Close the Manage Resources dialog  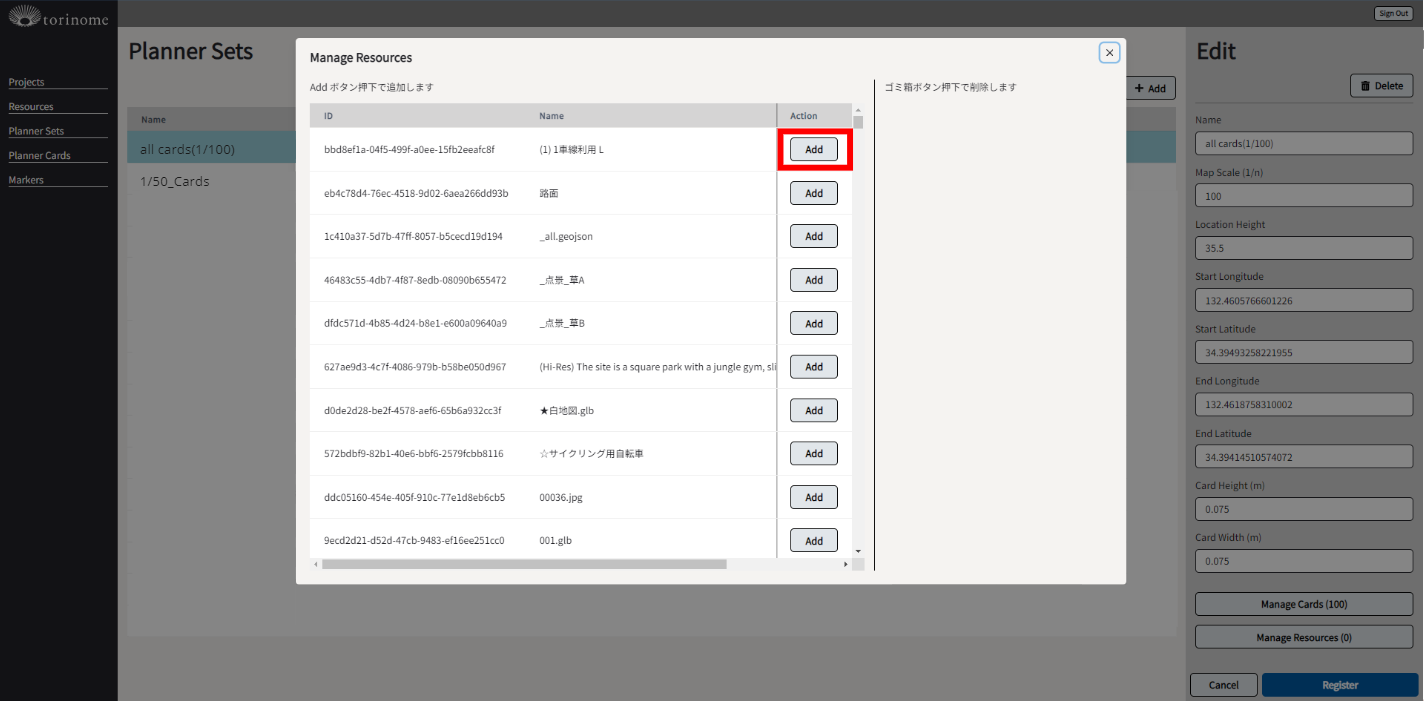tap(1109, 53)
